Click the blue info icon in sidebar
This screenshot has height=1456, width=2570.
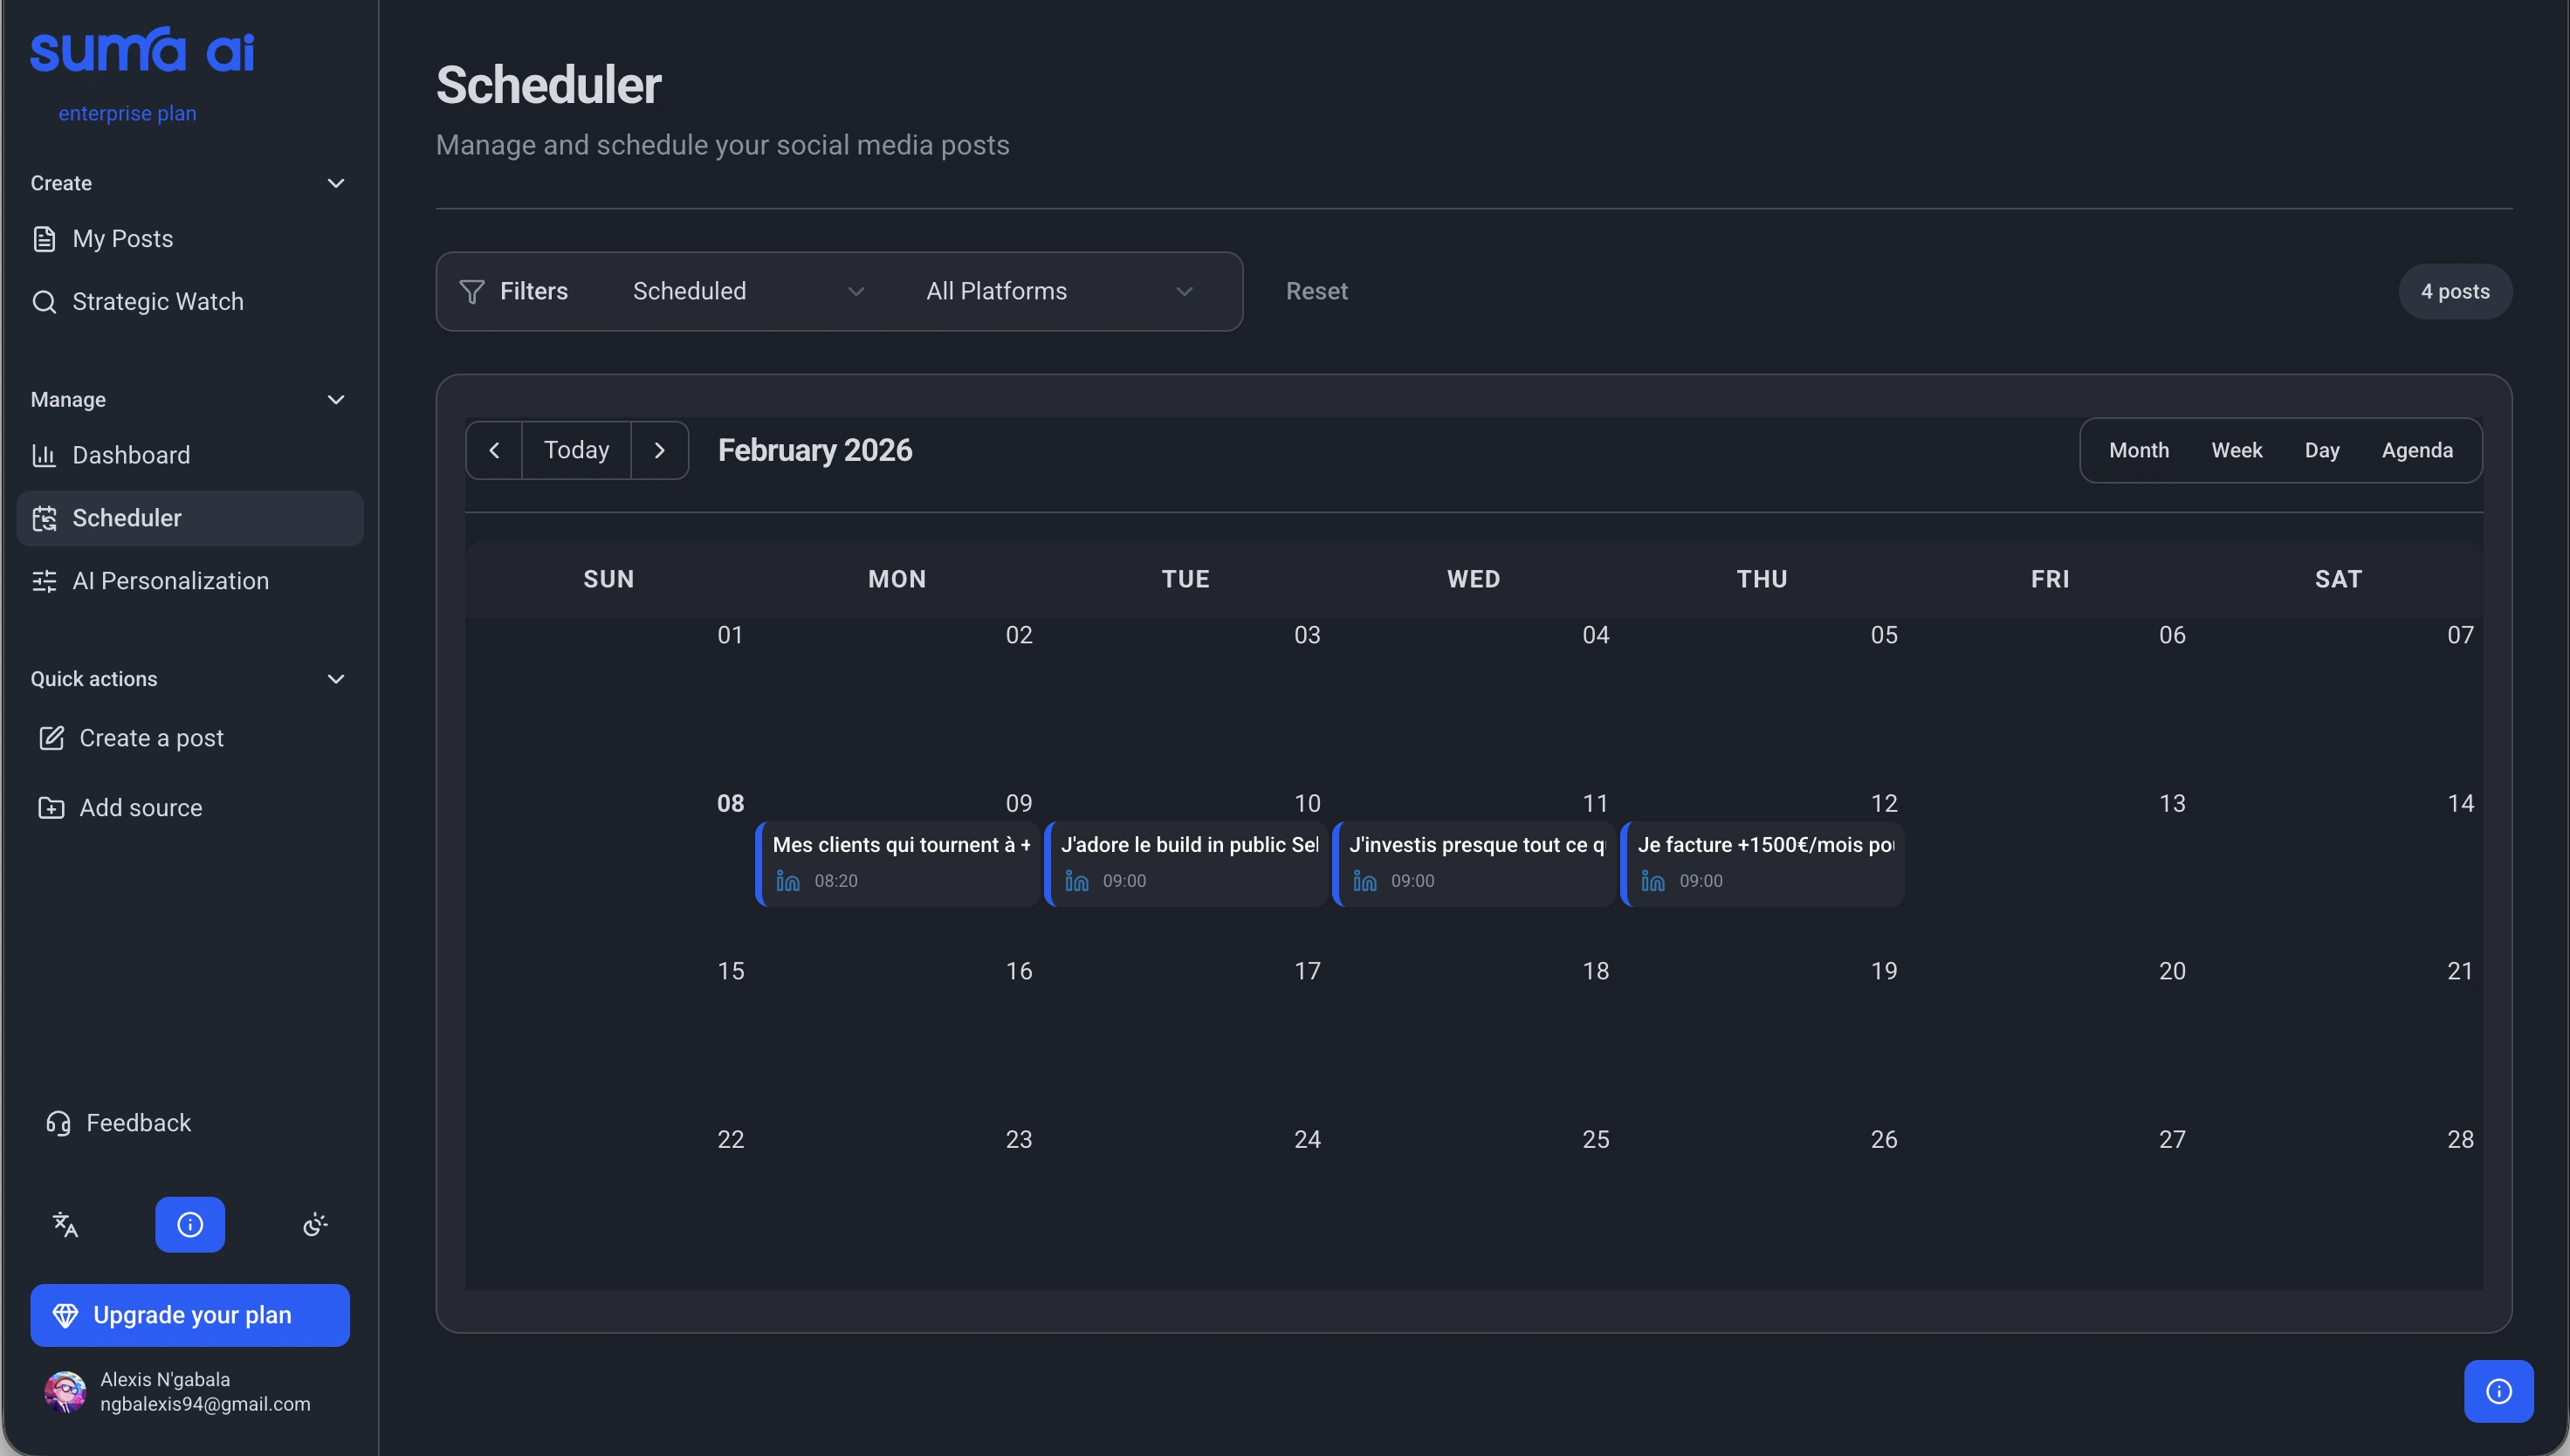(190, 1224)
